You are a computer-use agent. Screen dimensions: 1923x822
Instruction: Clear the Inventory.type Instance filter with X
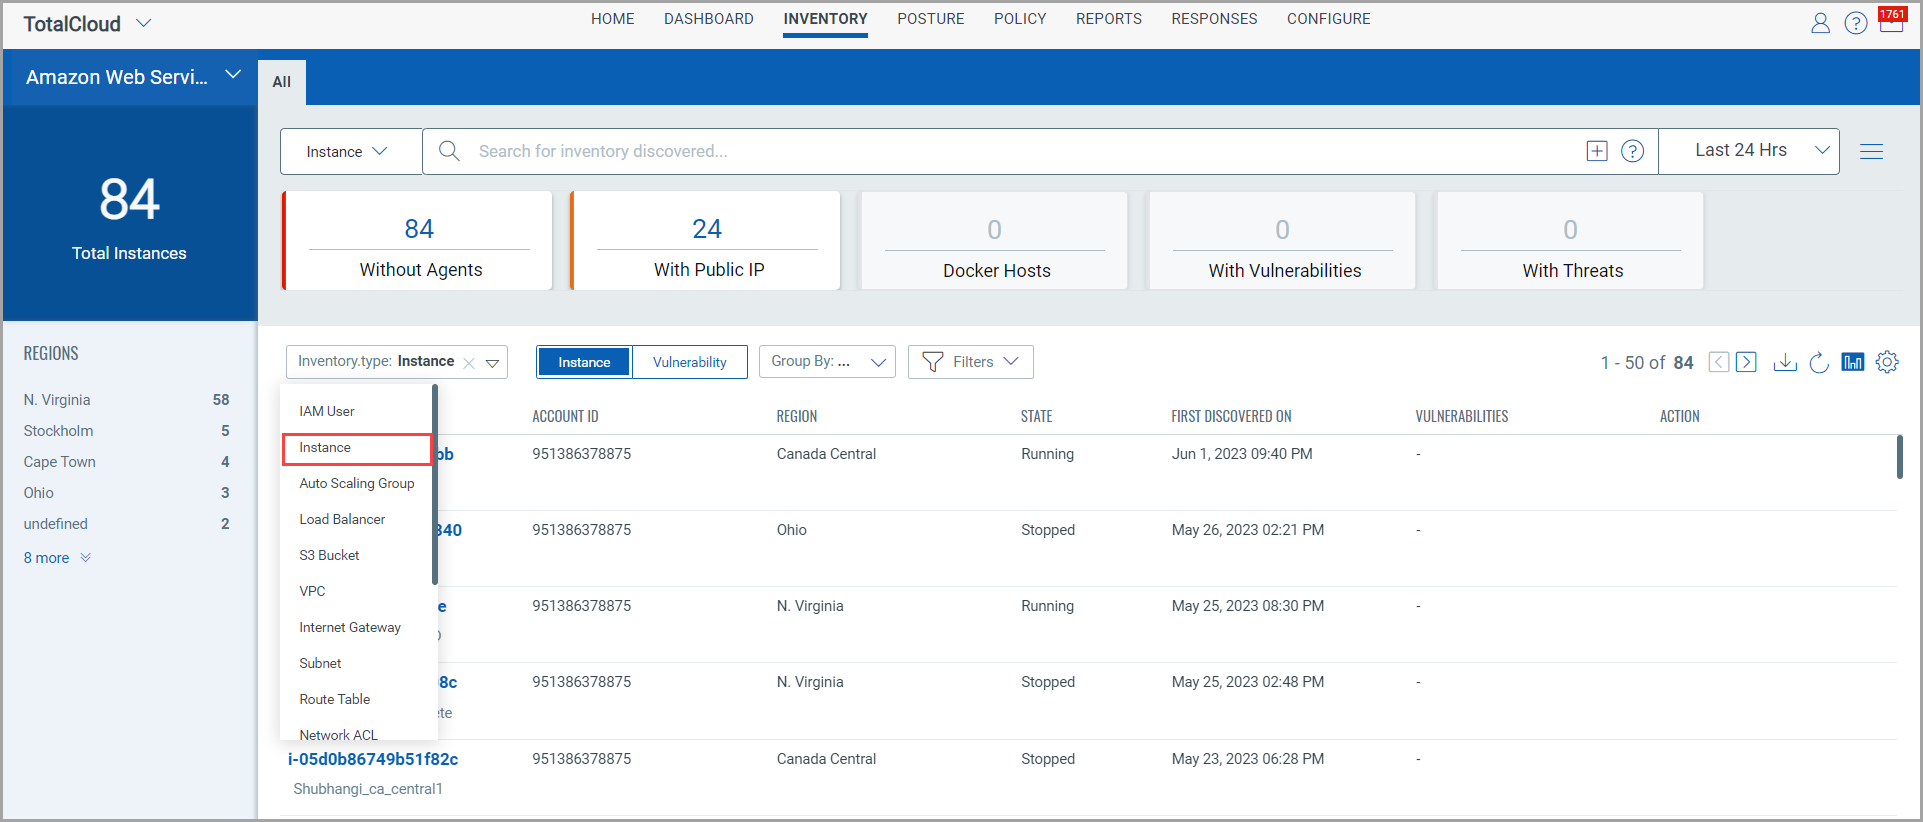(469, 363)
